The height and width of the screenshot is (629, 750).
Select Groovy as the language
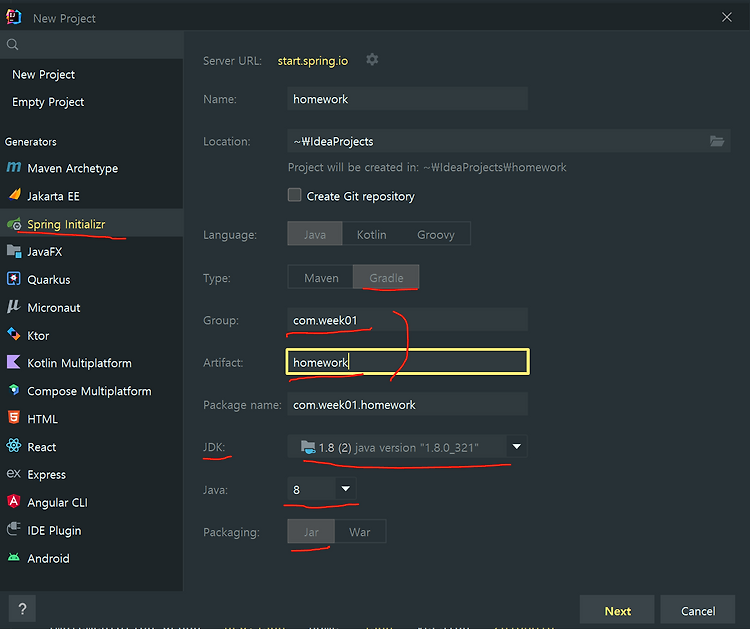(436, 234)
